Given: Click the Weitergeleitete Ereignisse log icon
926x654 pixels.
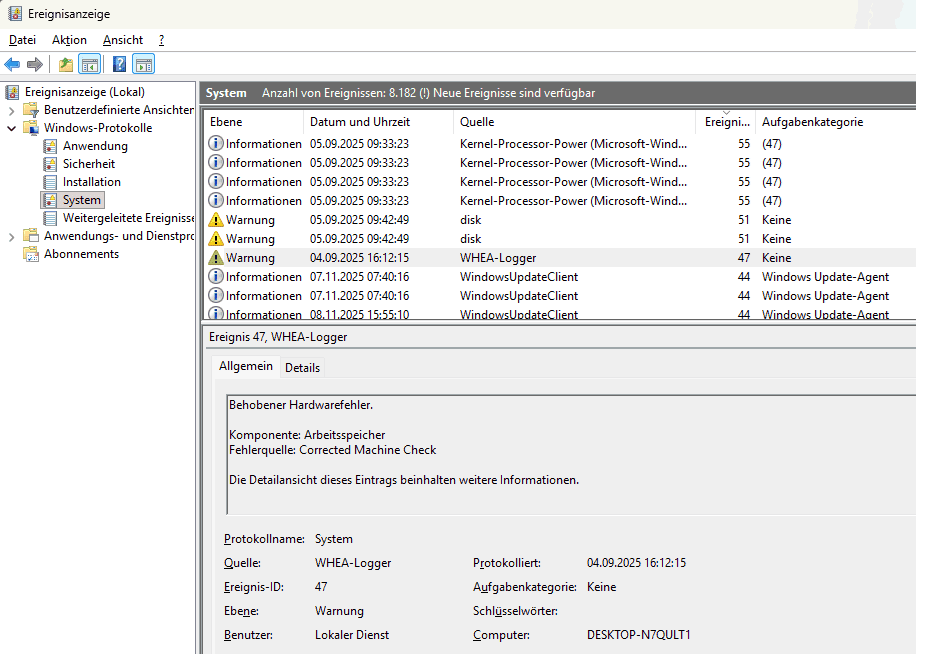Looking at the screenshot, I should (x=51, y=218).
